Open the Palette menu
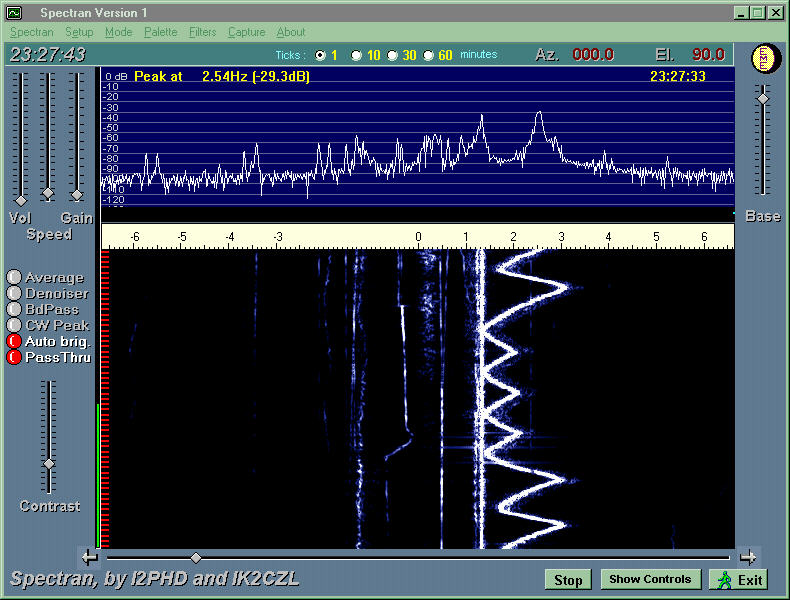Viewport: 790px width, 600px height. pyautogui.click(x=160, y=32)
